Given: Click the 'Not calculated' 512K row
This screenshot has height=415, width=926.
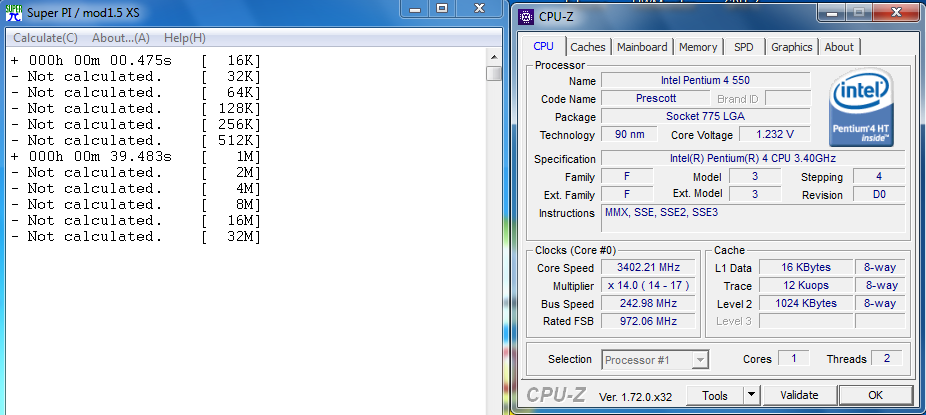Looking at the screenshot, I should tap(136, 140).
